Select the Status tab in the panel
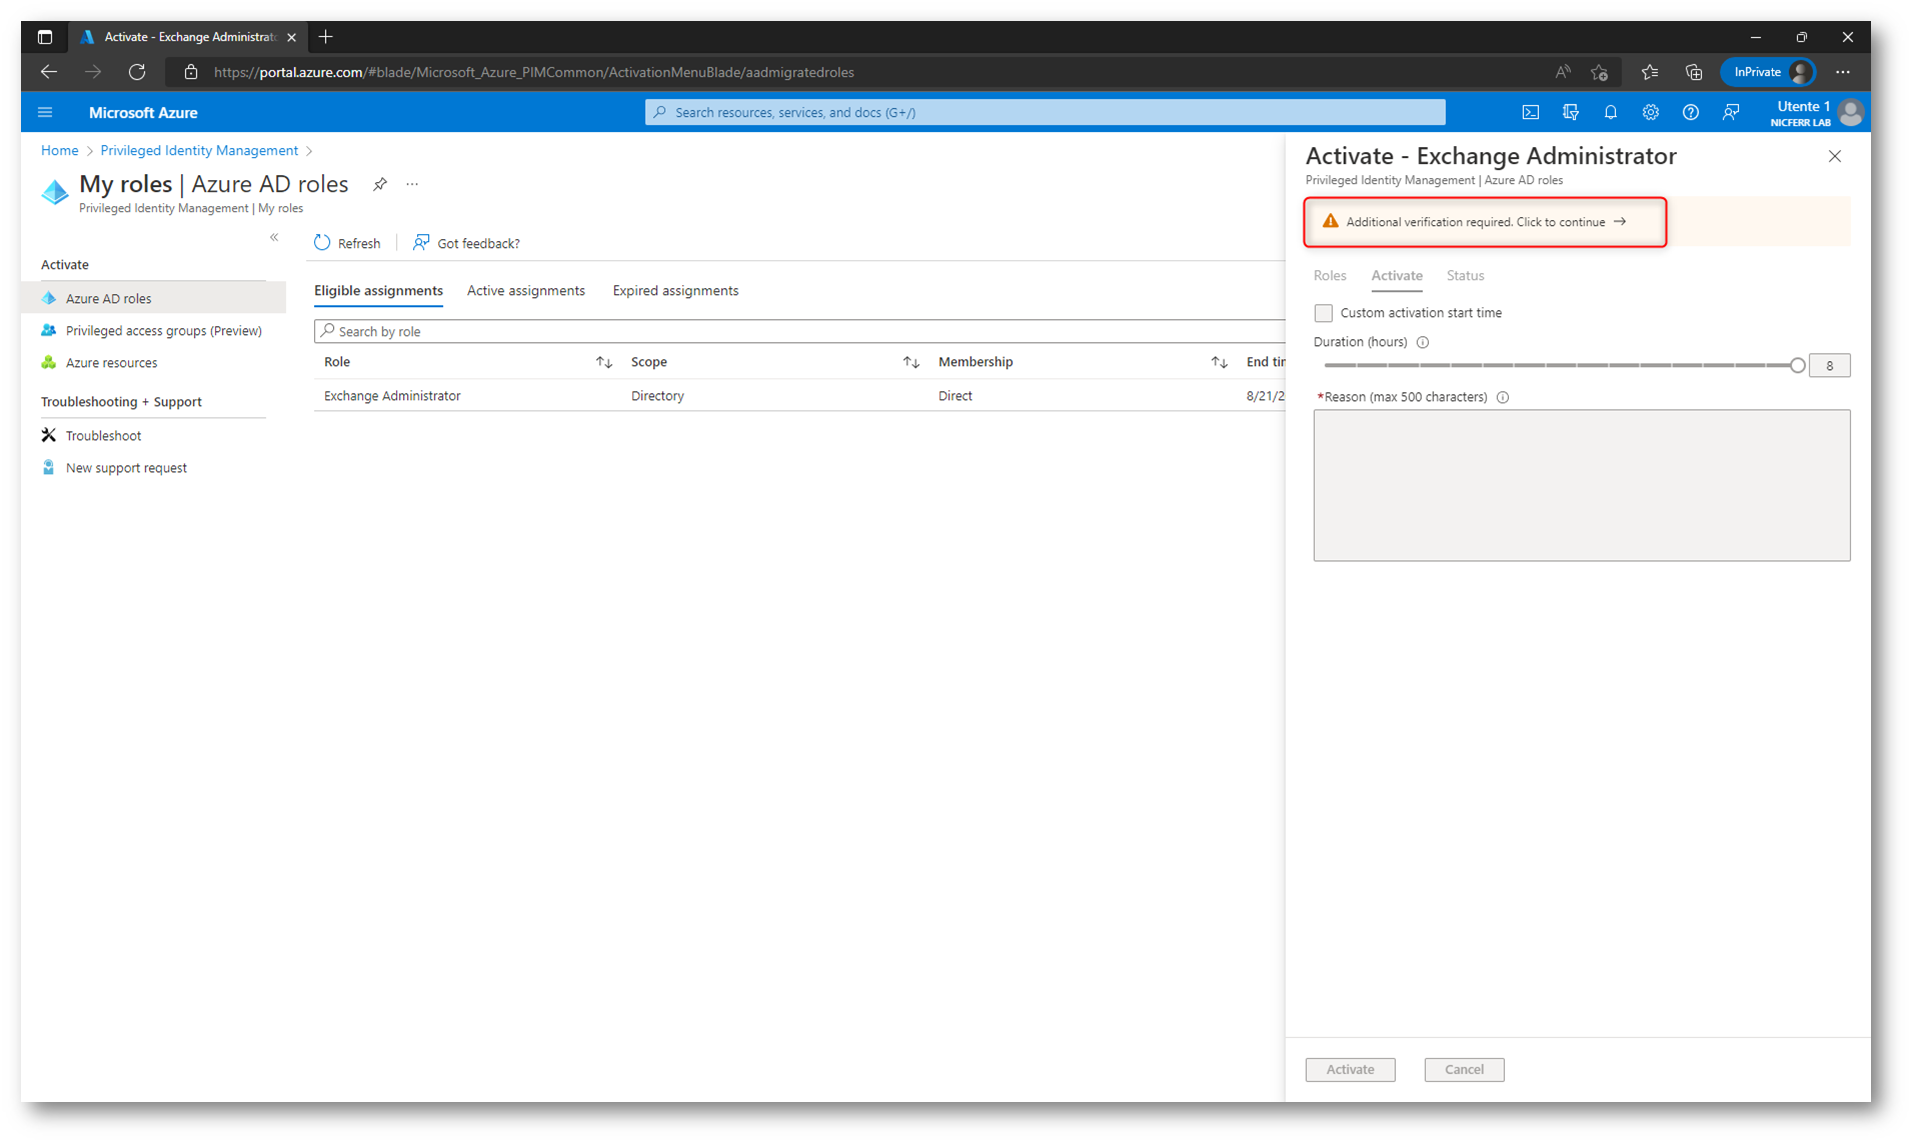This screenshot has width=1913, height=1144. 1465,276
